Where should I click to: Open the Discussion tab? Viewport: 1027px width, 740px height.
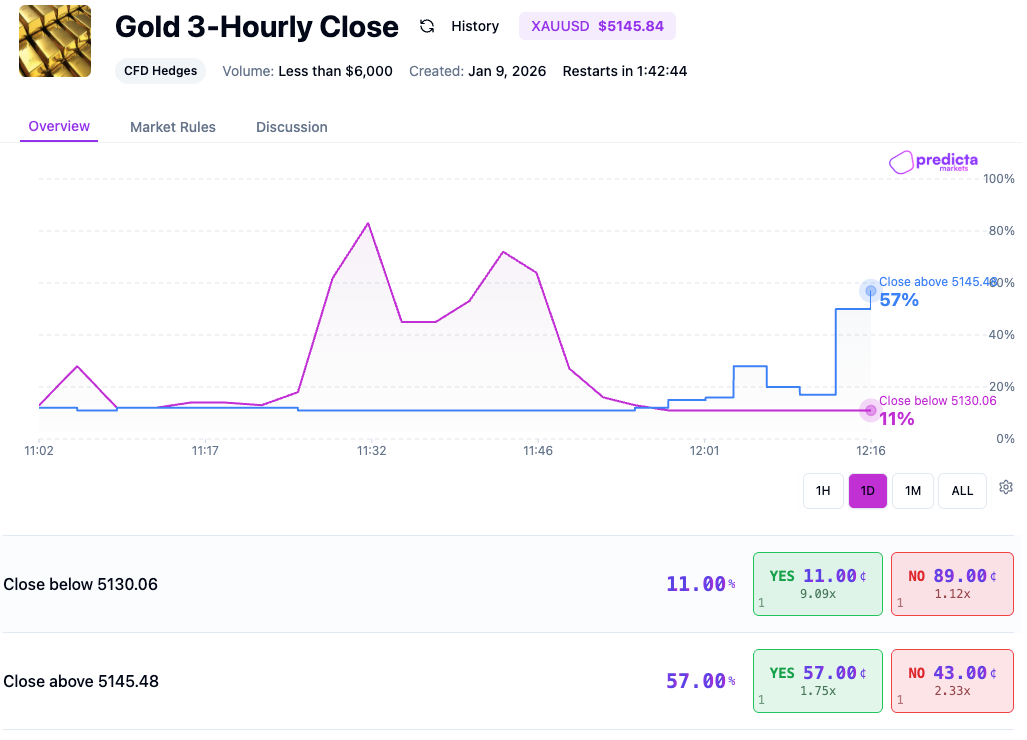pyautogui.click(x=291, y=127)
